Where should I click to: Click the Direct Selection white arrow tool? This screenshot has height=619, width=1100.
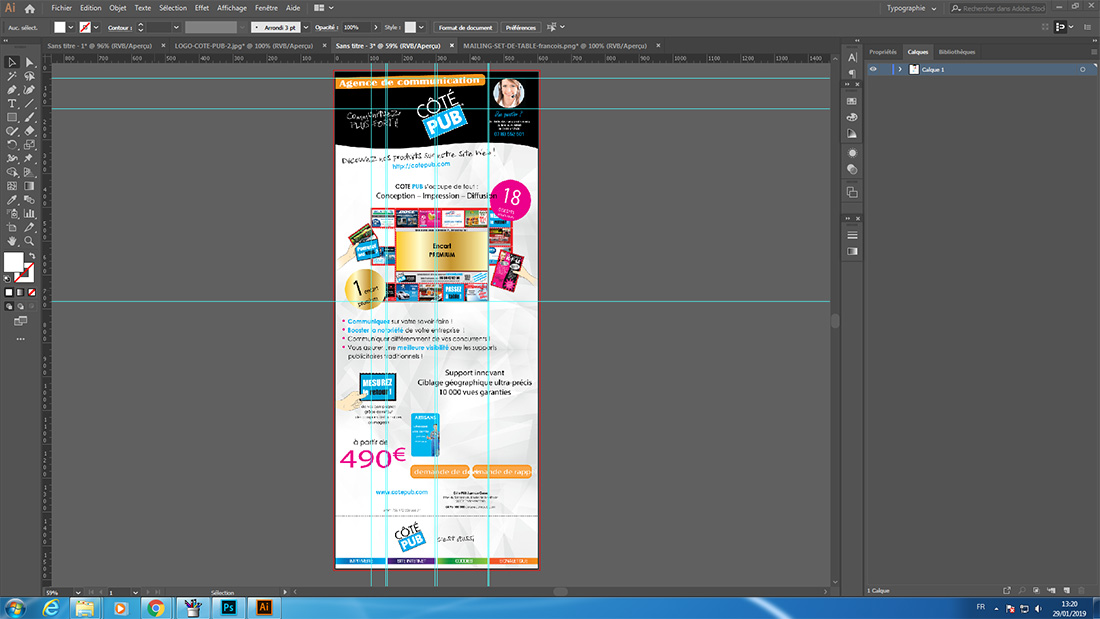point(30,62)
